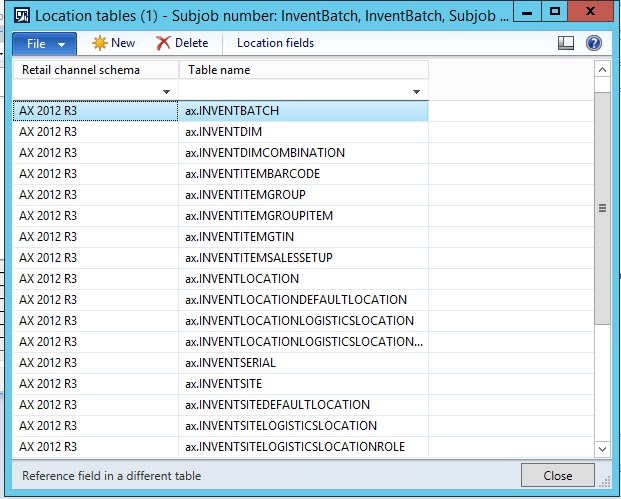Open the File menu dropdown
This screenshot has width=621, height=499.
[44, 44]
